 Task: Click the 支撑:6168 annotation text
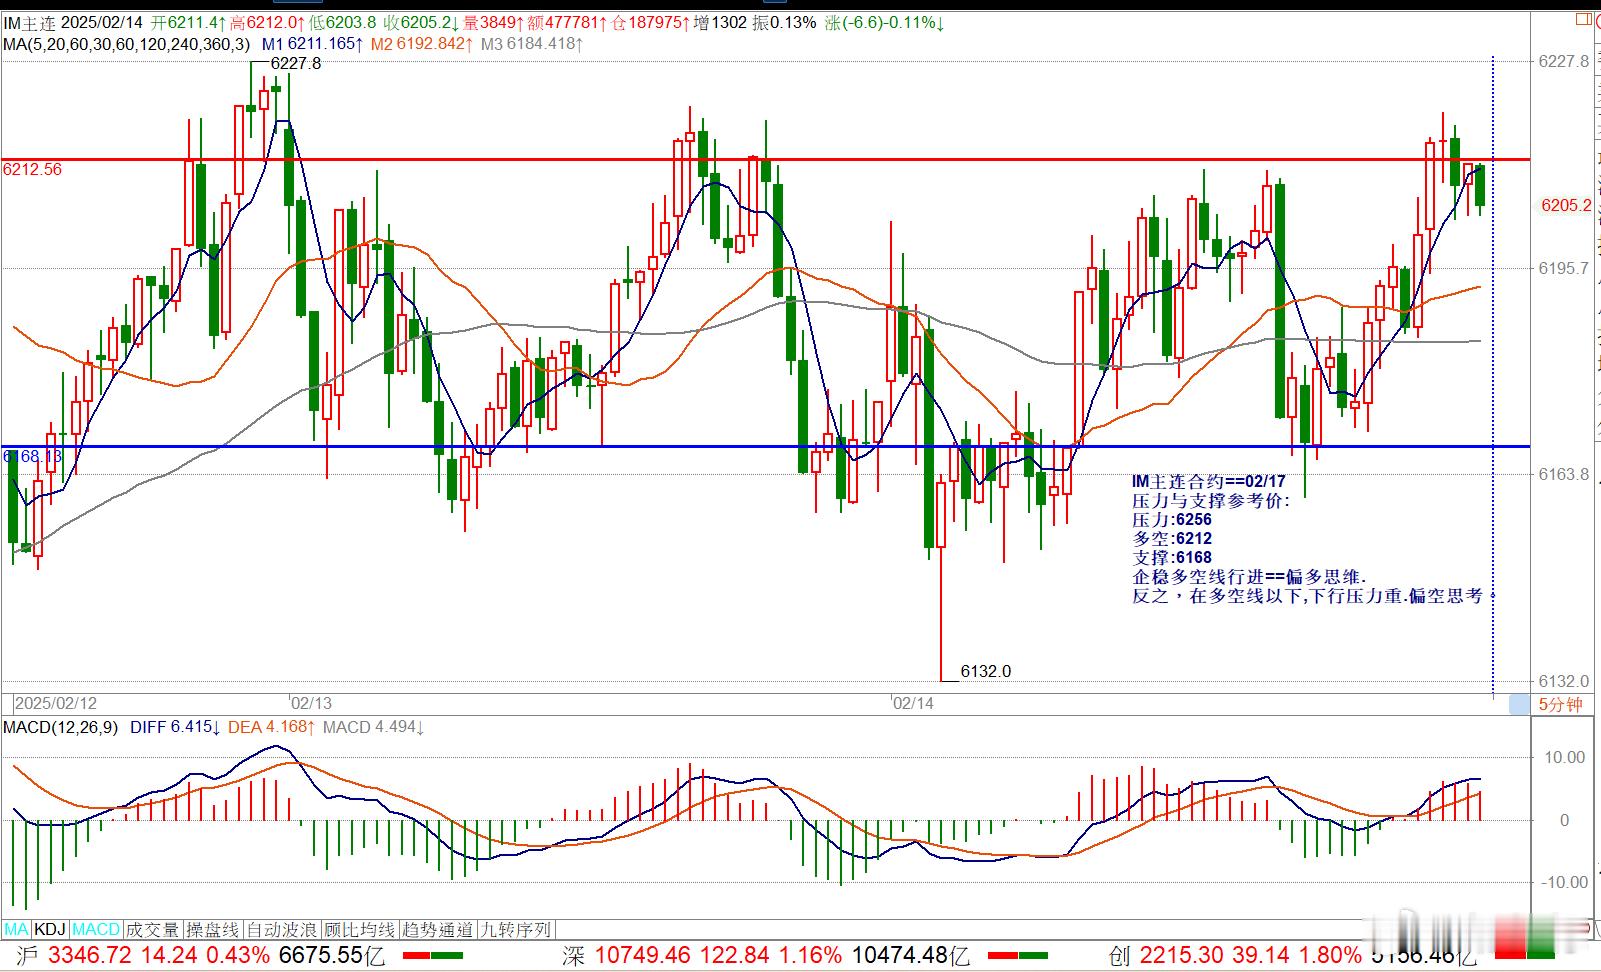(x=1172, y=558)
